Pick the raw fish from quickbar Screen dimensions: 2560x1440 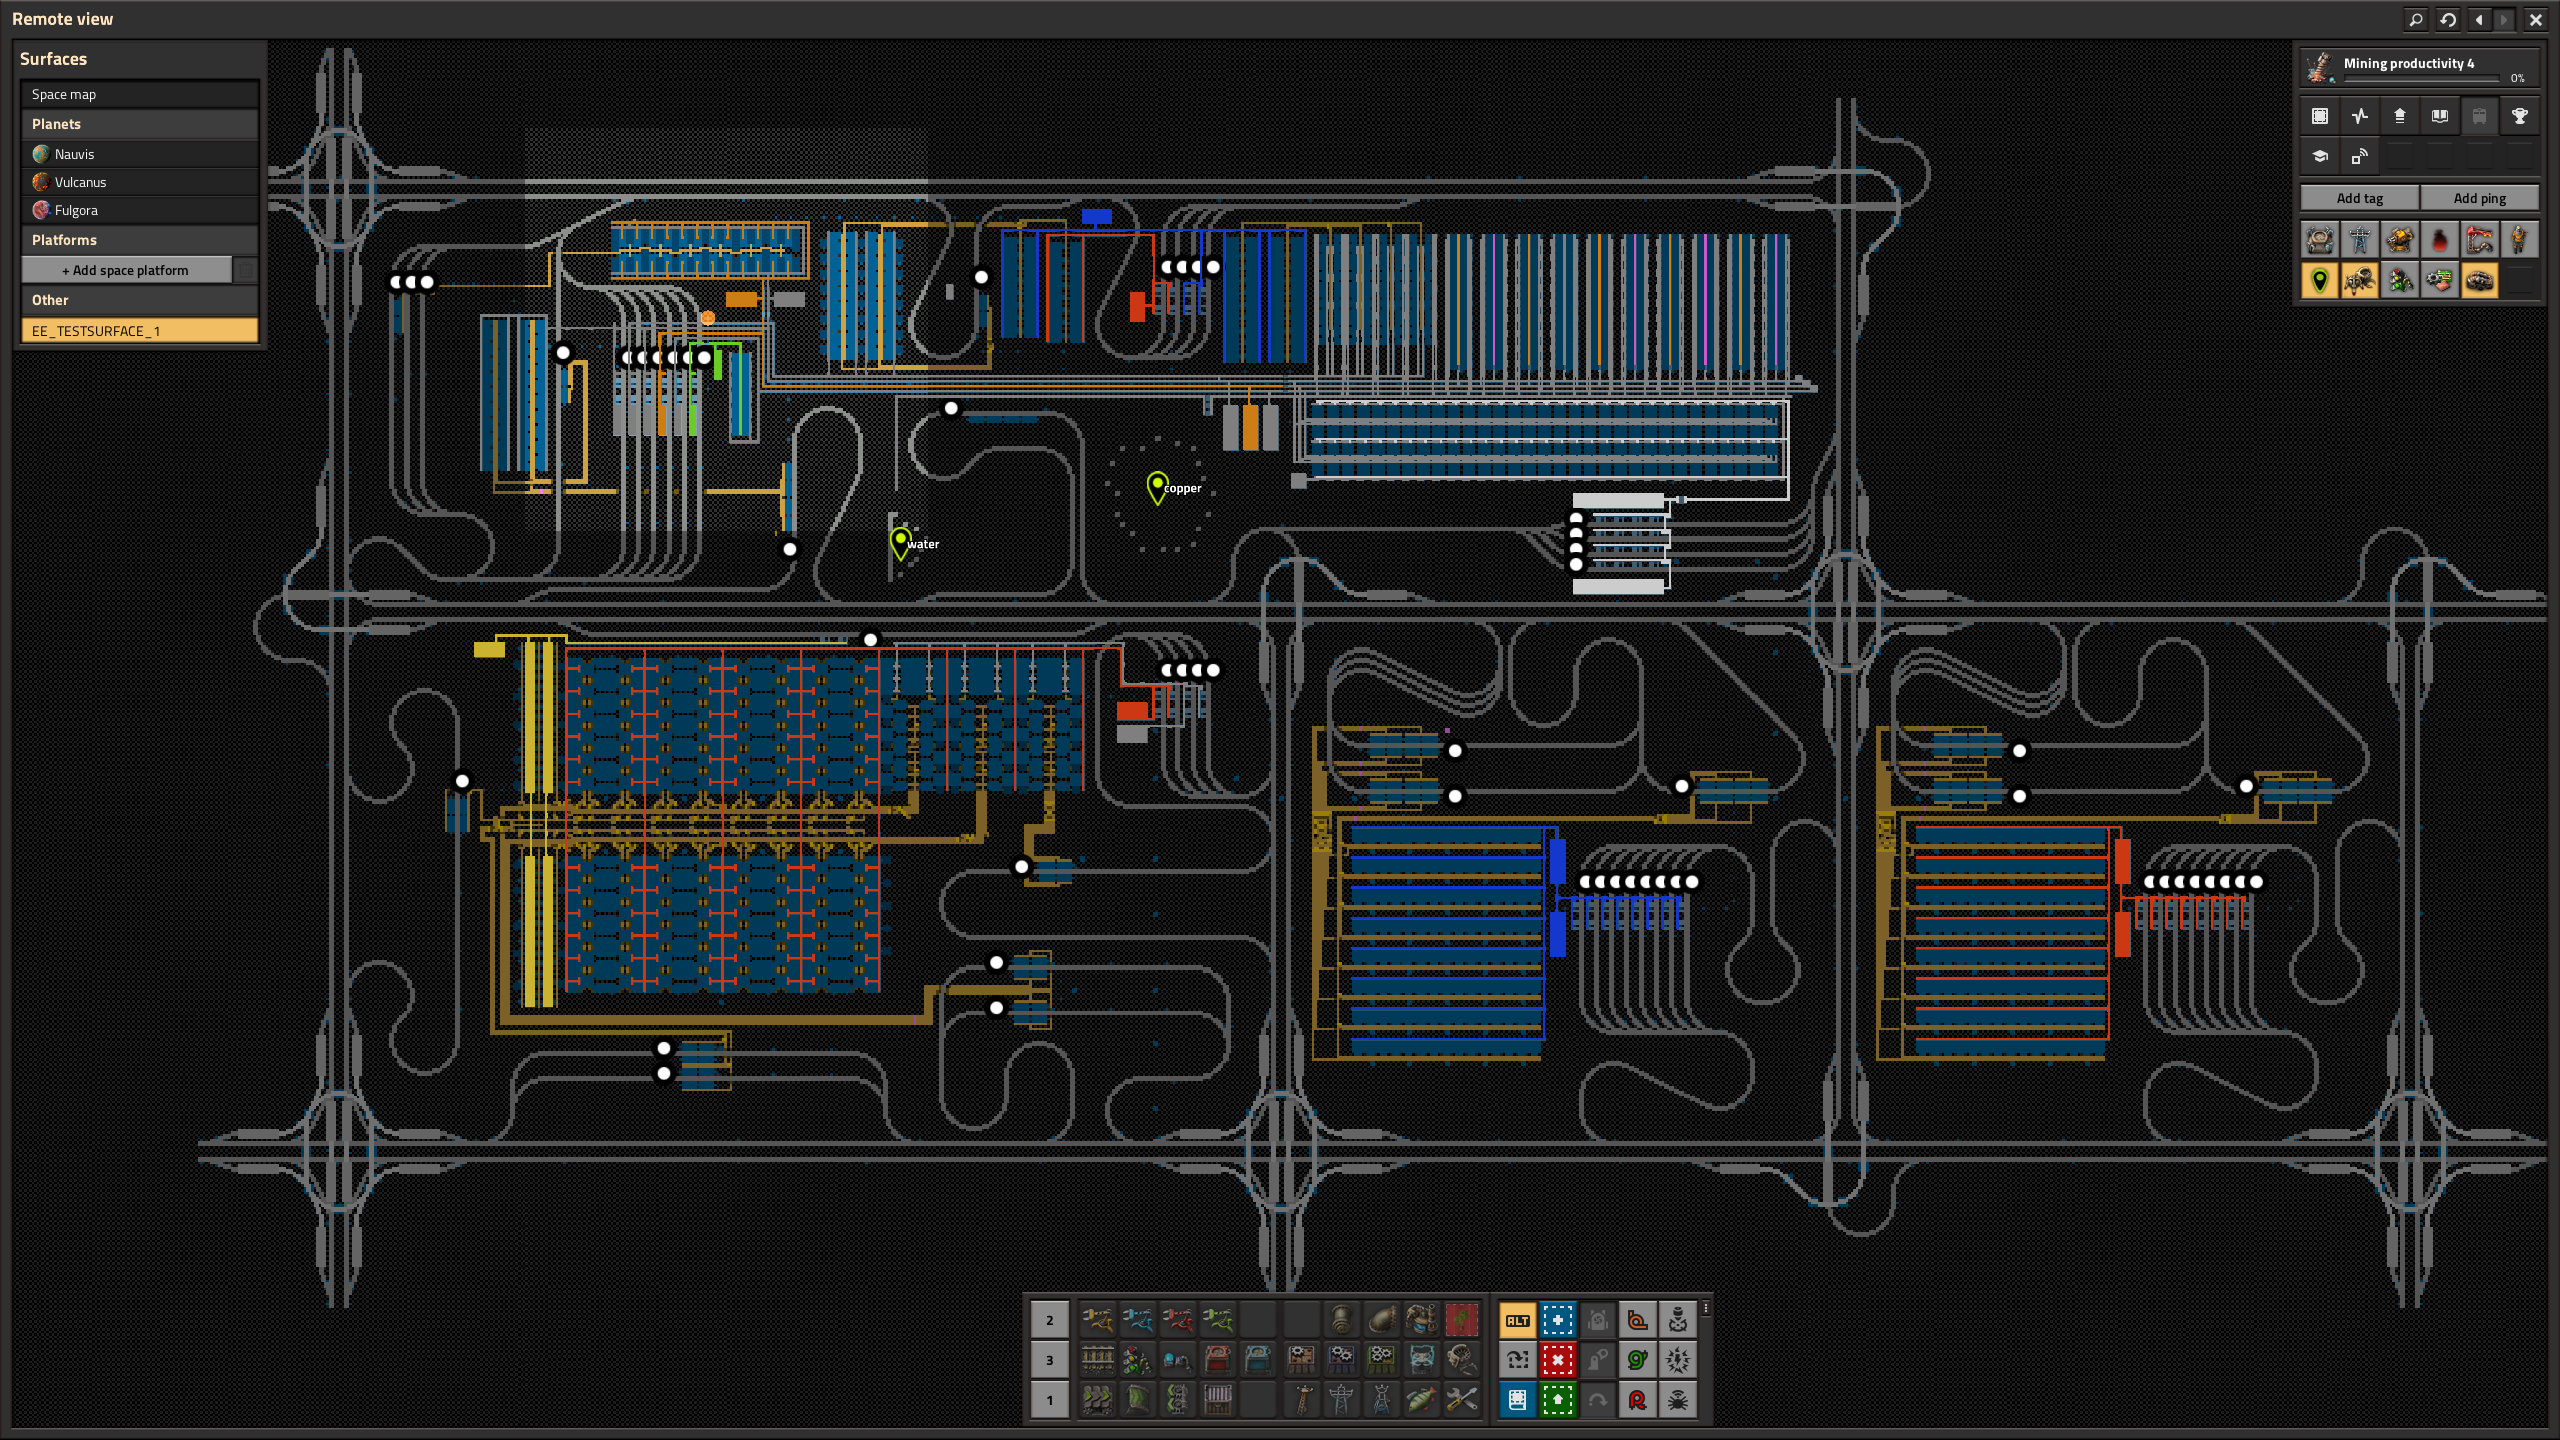(x=1422, y=1400)
